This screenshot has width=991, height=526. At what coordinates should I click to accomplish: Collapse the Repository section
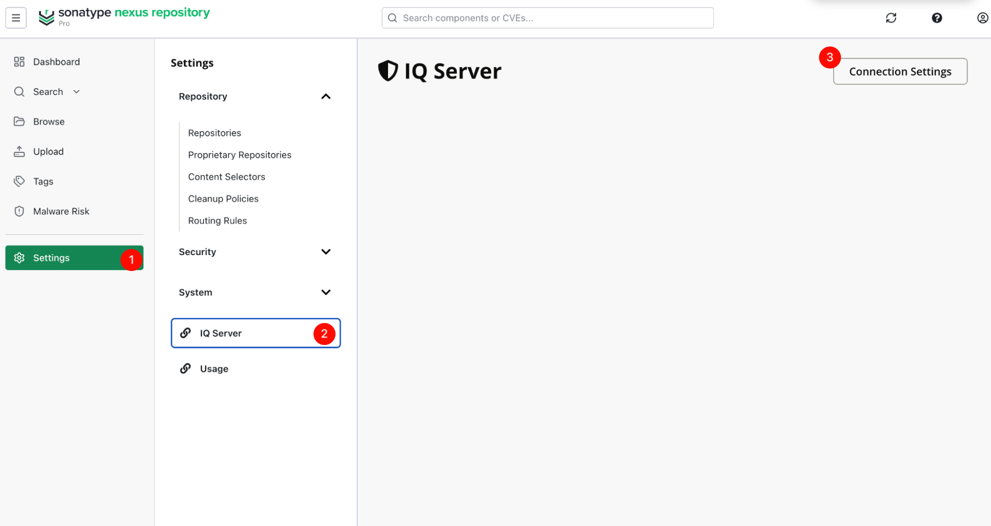pos(325,96)
